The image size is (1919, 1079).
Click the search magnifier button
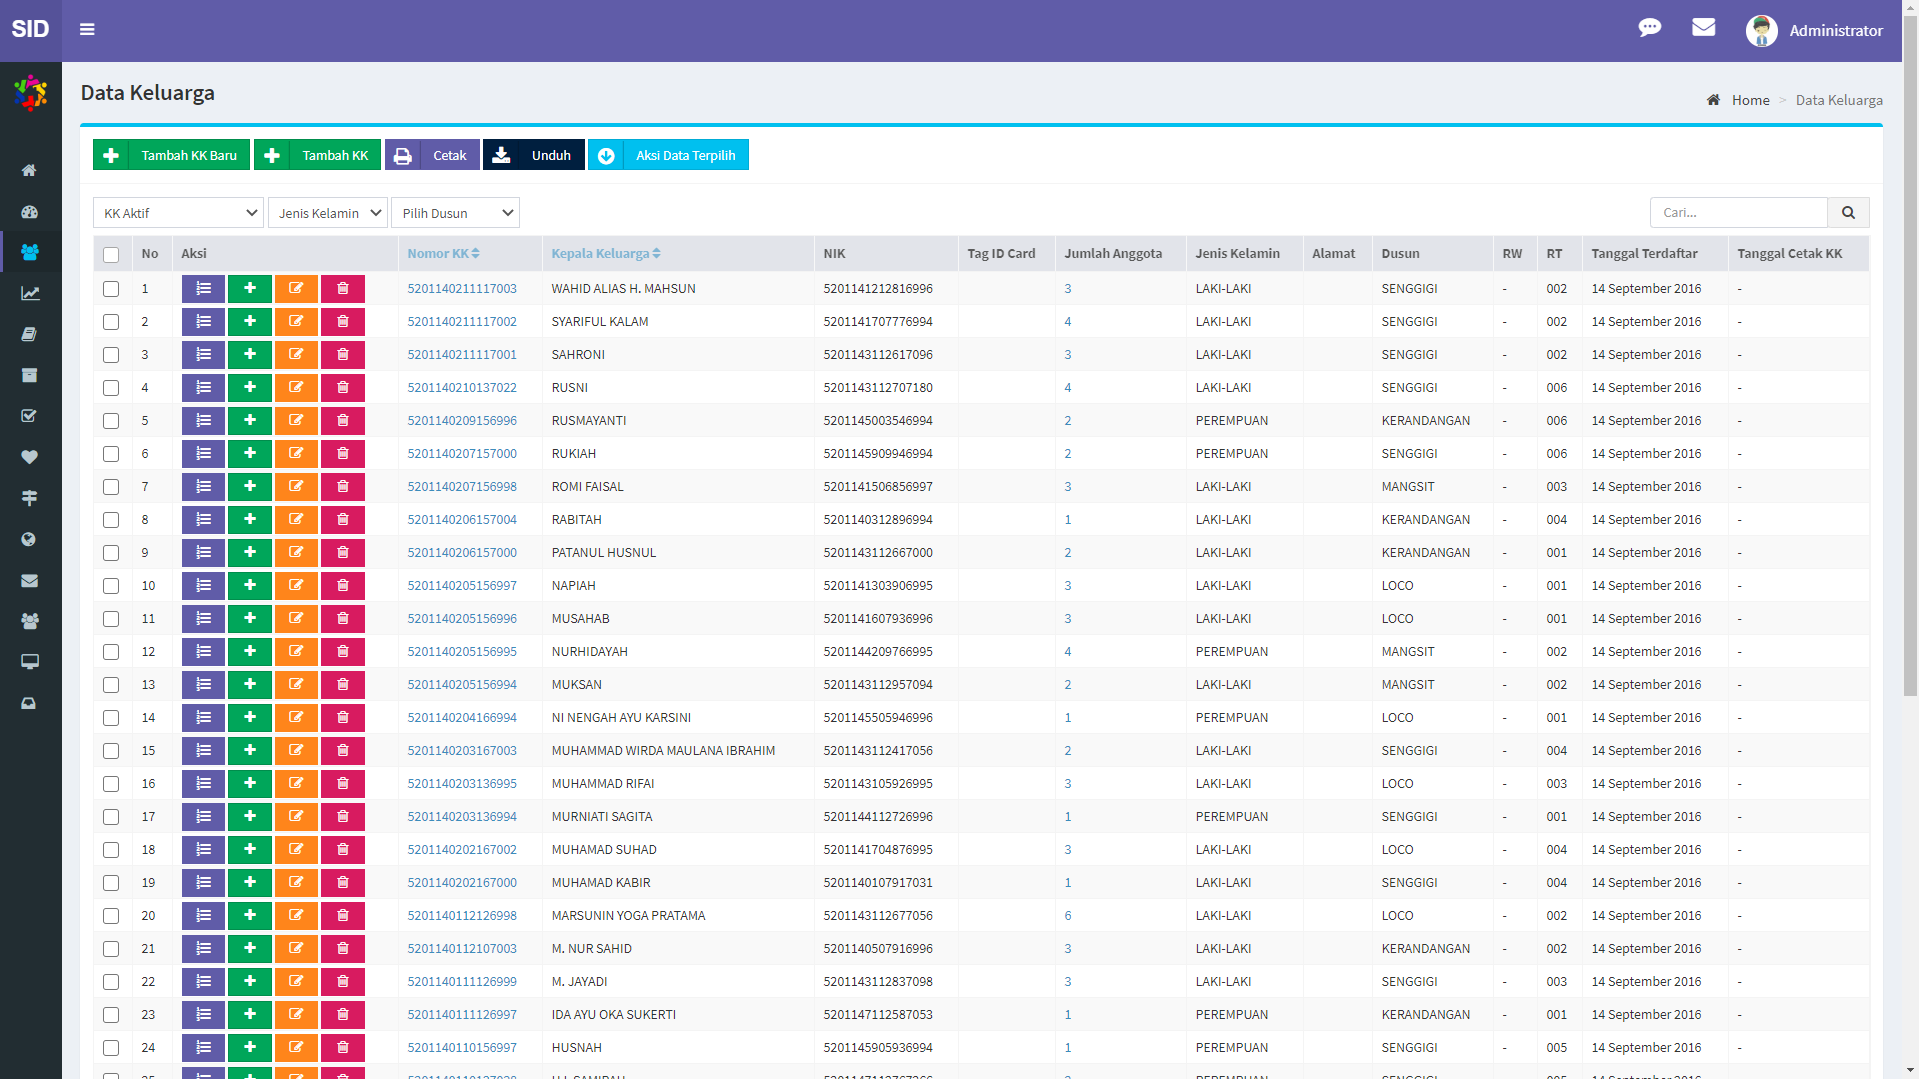coord(1848,213)
